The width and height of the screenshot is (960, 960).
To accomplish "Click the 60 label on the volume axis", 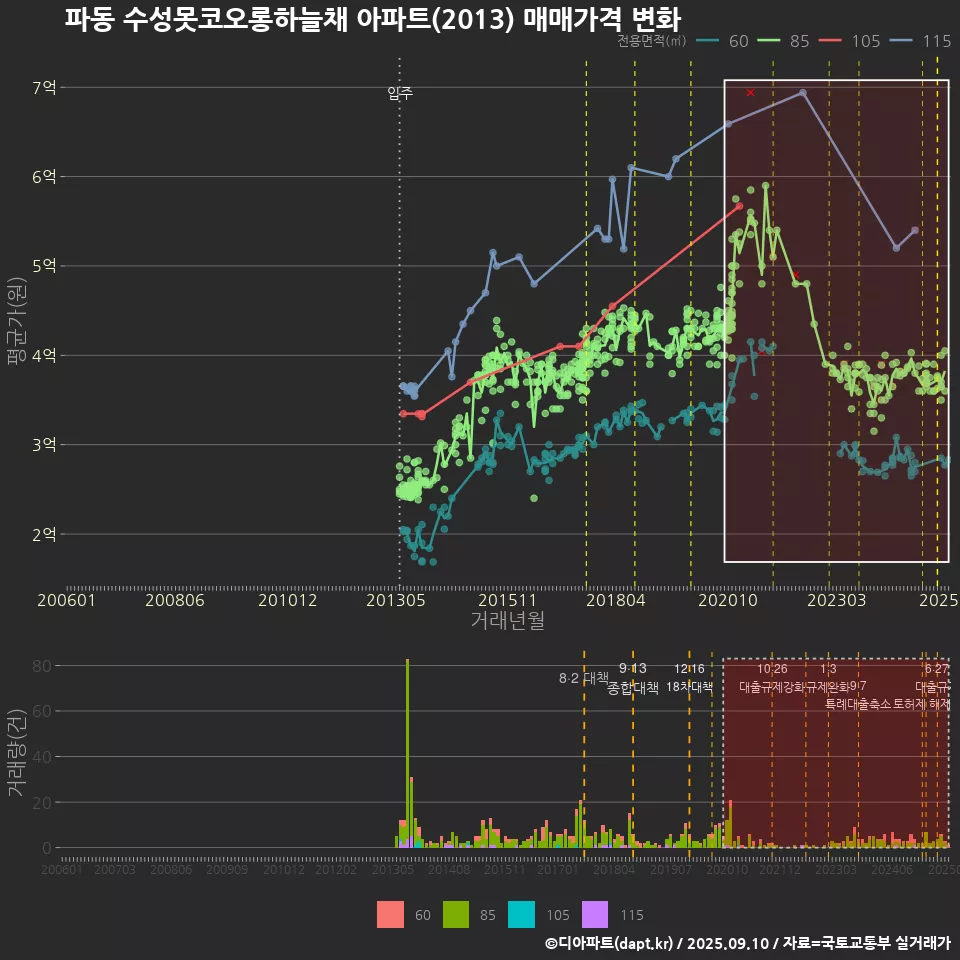I will 42,711.
